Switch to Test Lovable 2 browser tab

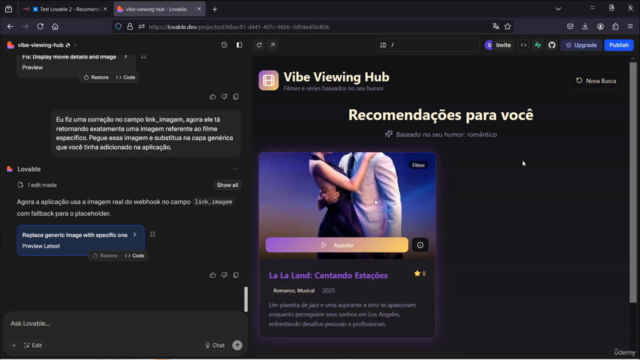tap(65, 9)
